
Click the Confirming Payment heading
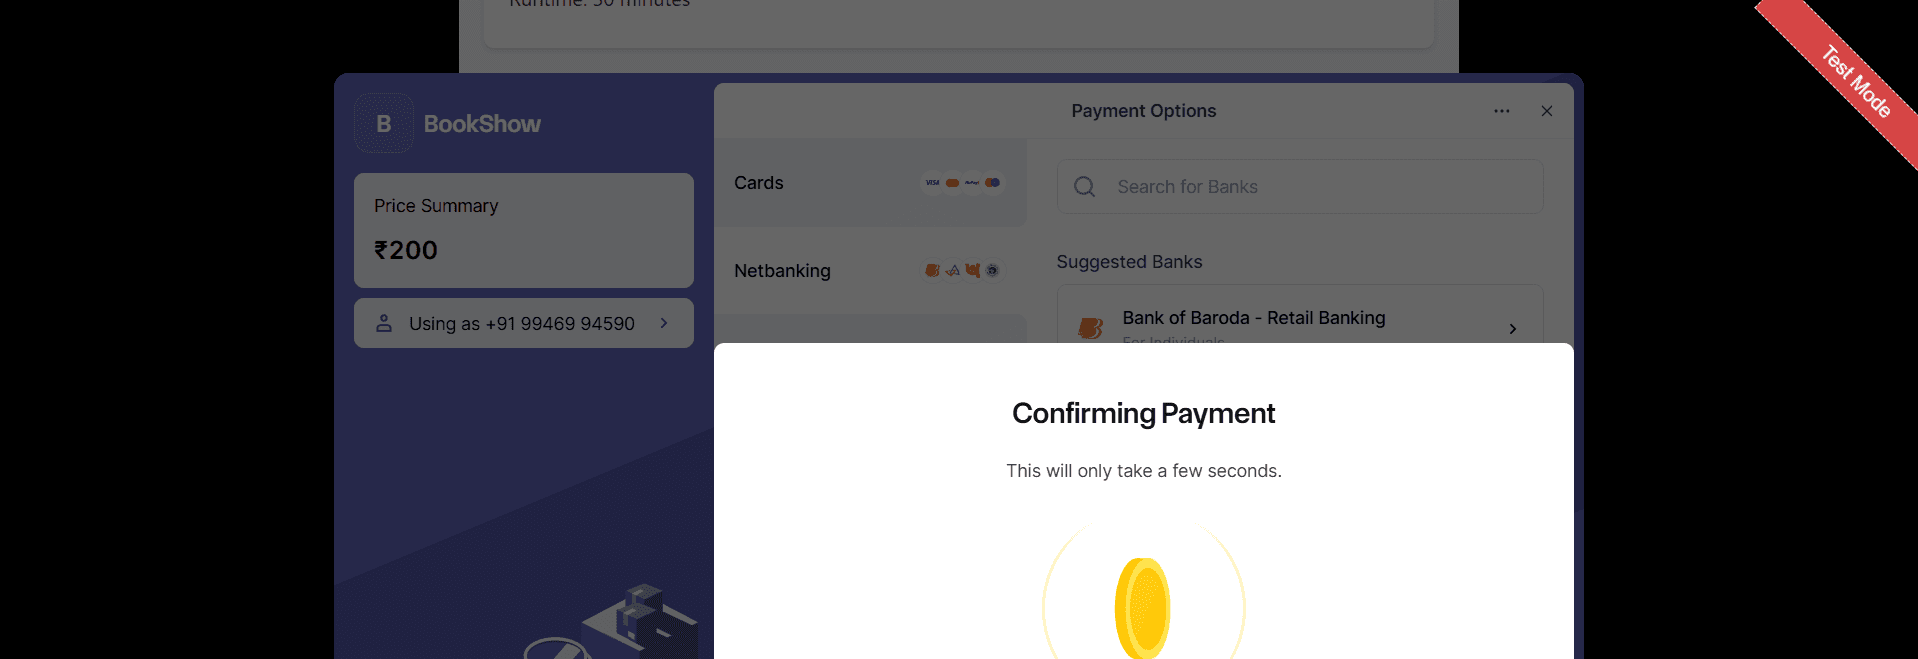point(1143,412)
